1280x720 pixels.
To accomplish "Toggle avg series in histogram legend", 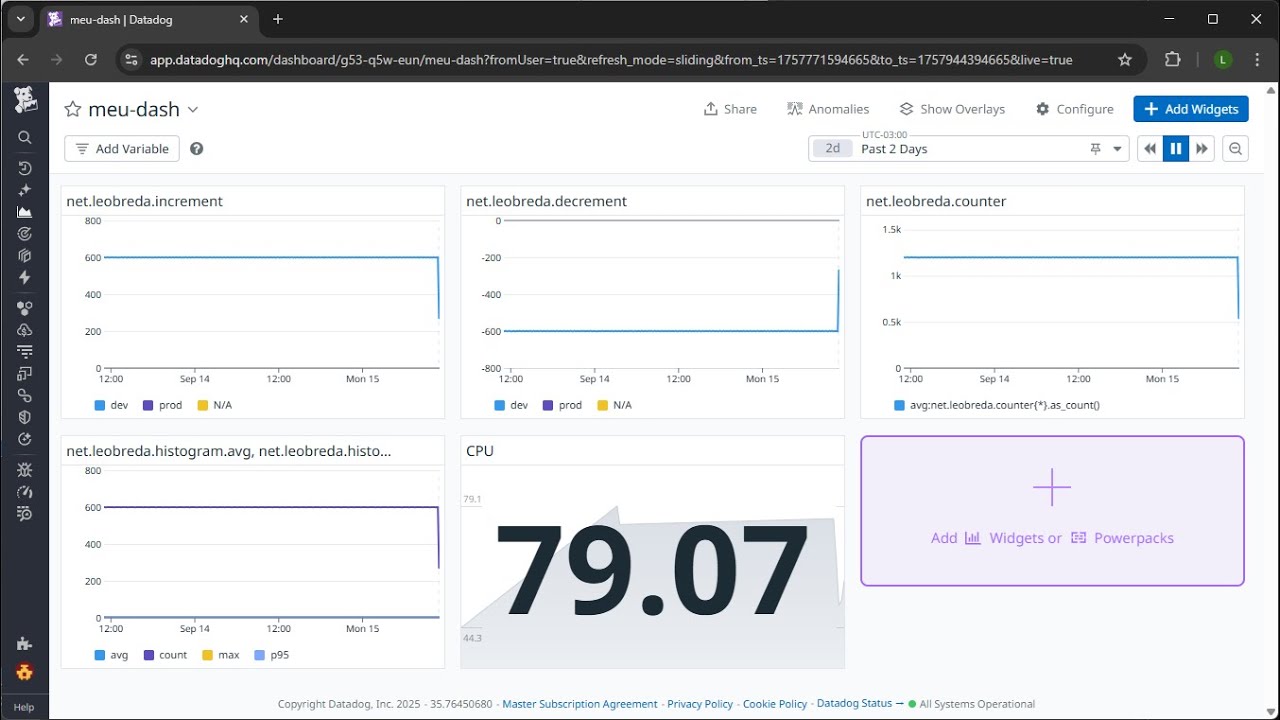I will click(111, 655).
